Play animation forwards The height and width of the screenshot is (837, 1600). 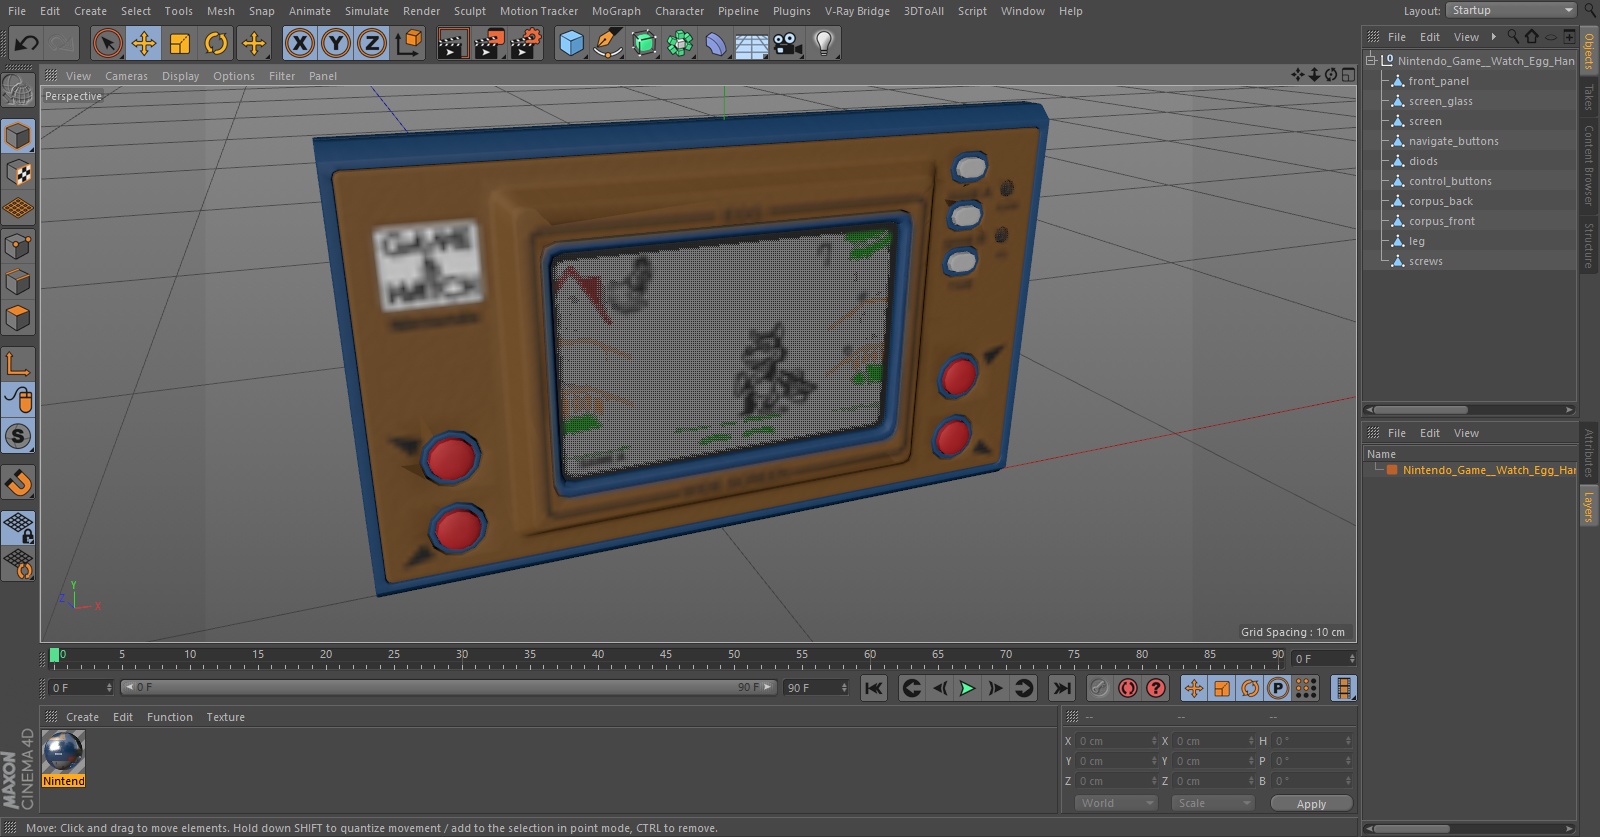(967, 688)
